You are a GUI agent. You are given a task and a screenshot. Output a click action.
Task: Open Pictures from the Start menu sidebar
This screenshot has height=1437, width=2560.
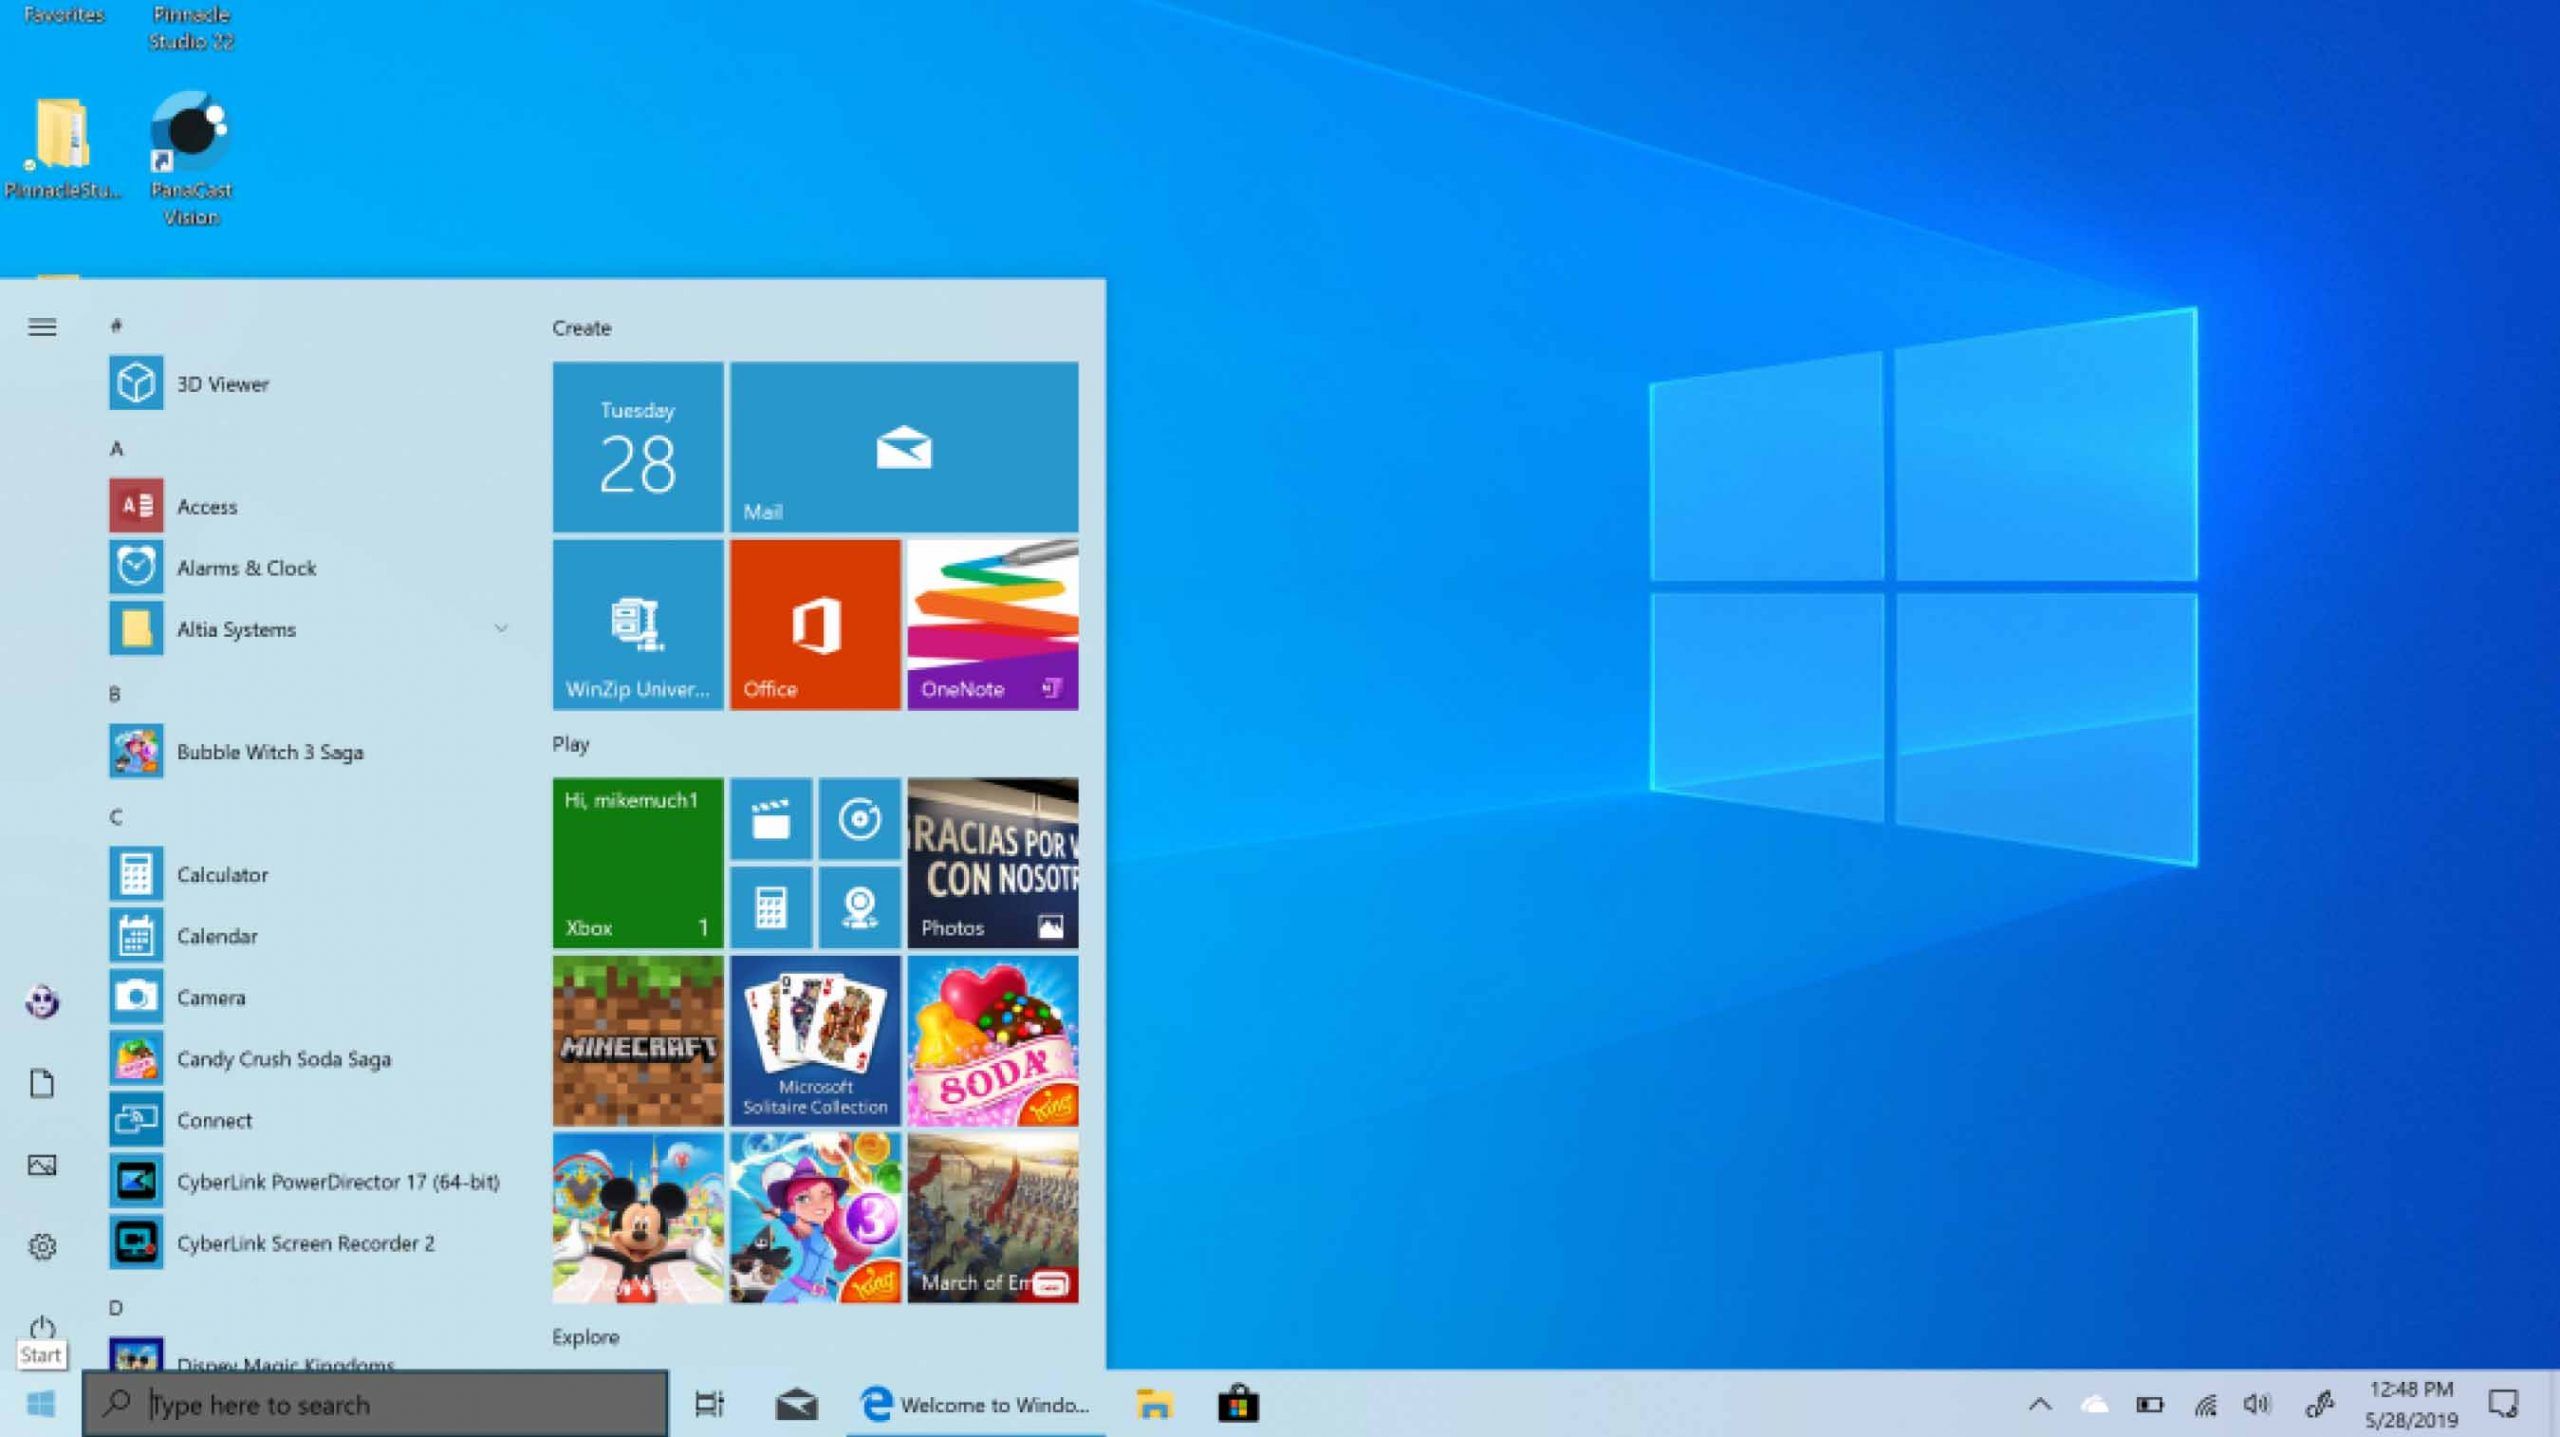click(x=42, y=1164)
